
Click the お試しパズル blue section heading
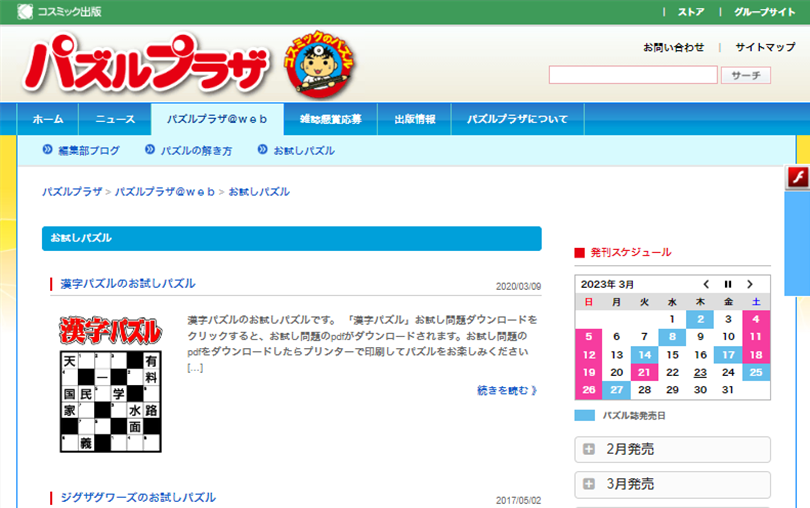pos(292,238)
